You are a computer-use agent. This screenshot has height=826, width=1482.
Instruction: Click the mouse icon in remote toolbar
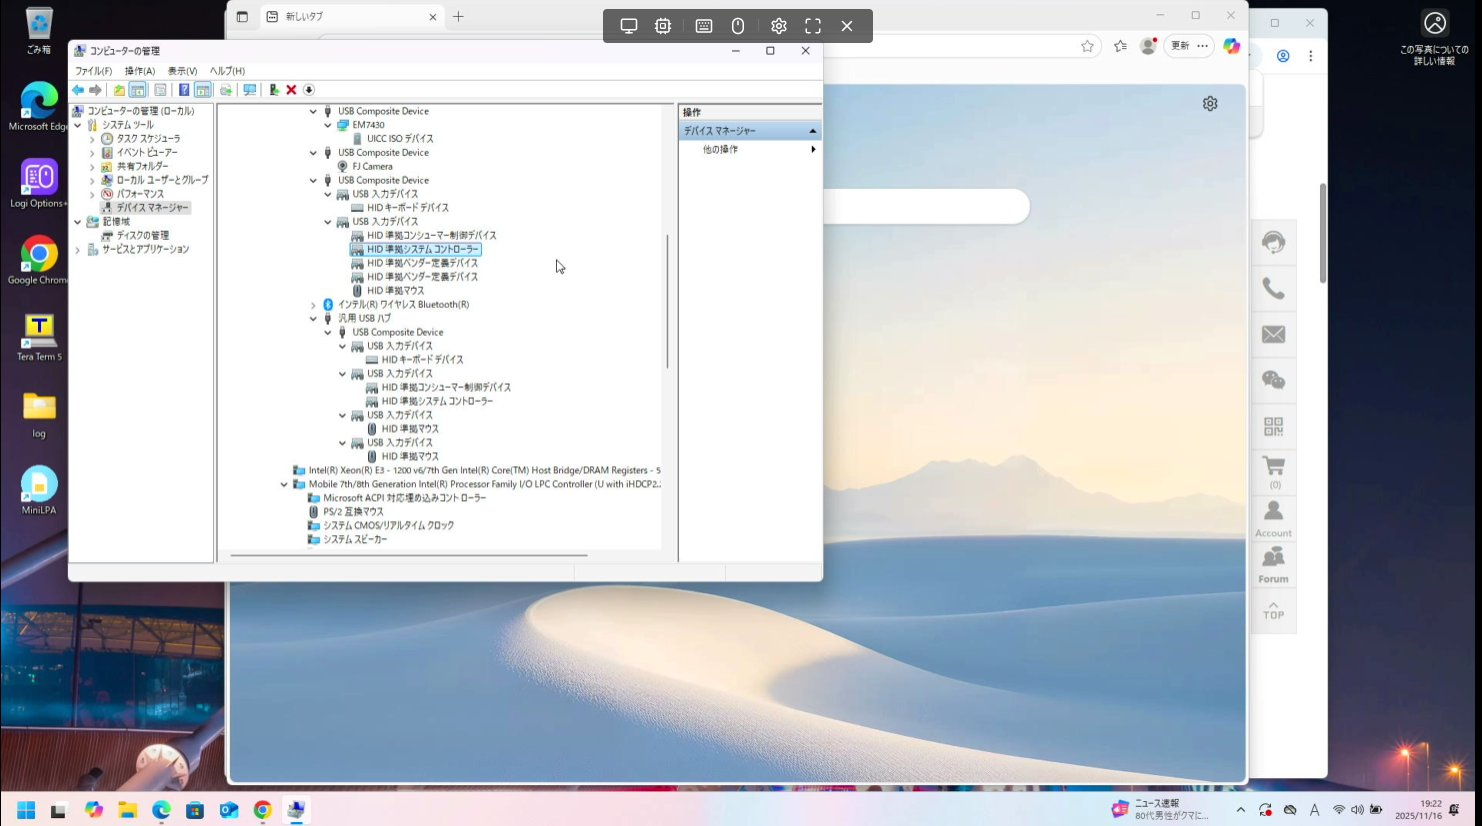click(738, 26)
